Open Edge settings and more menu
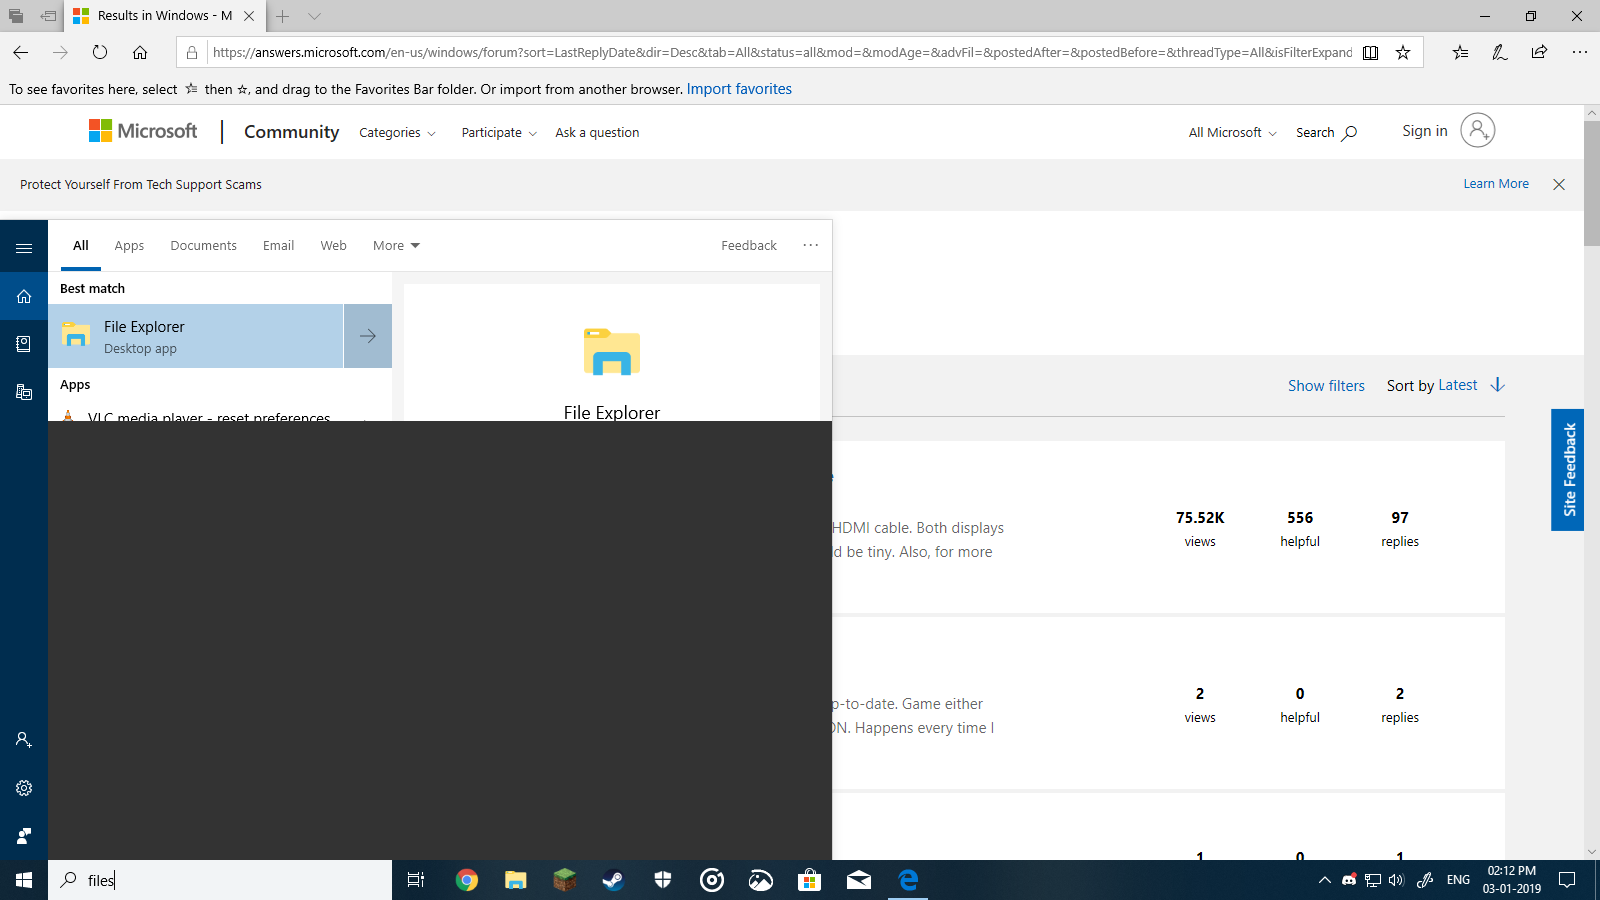 point(1580,52)
